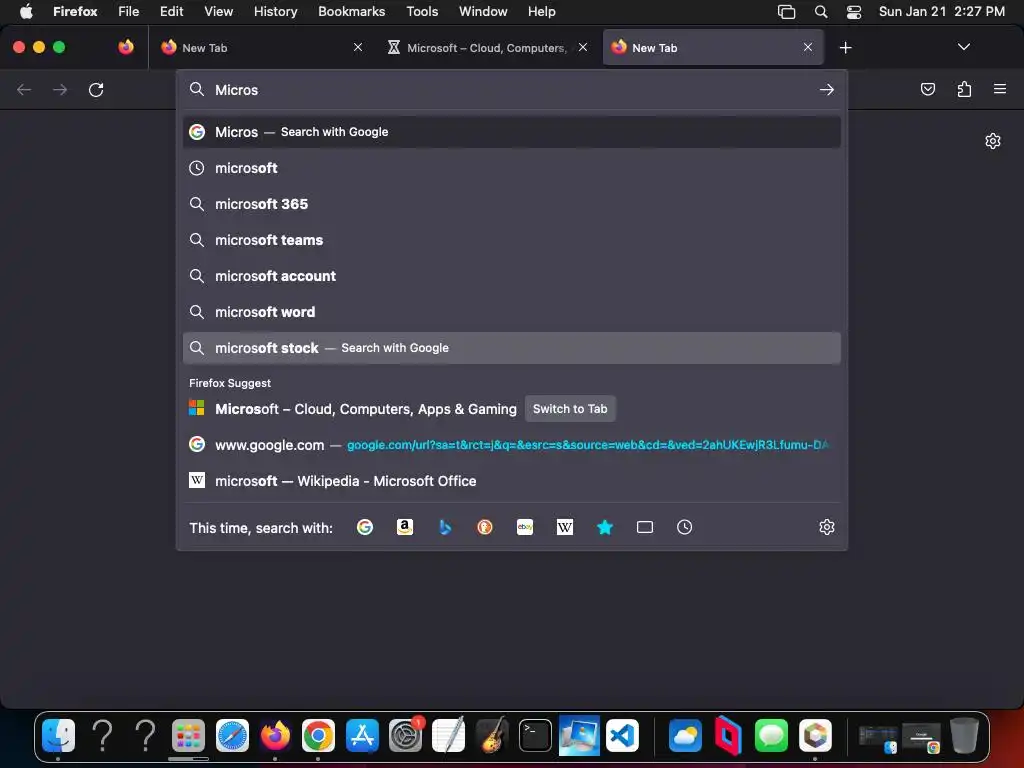Select the 'microsoft account' suggestion

(512, 276)
